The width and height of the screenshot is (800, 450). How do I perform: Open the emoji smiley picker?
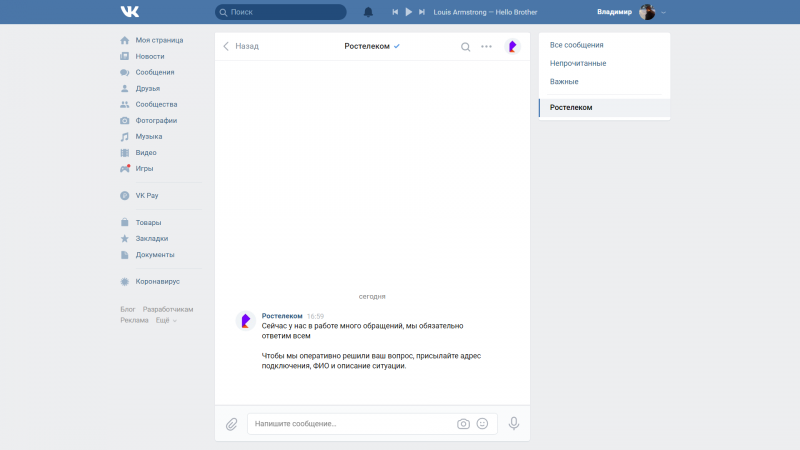482,424
